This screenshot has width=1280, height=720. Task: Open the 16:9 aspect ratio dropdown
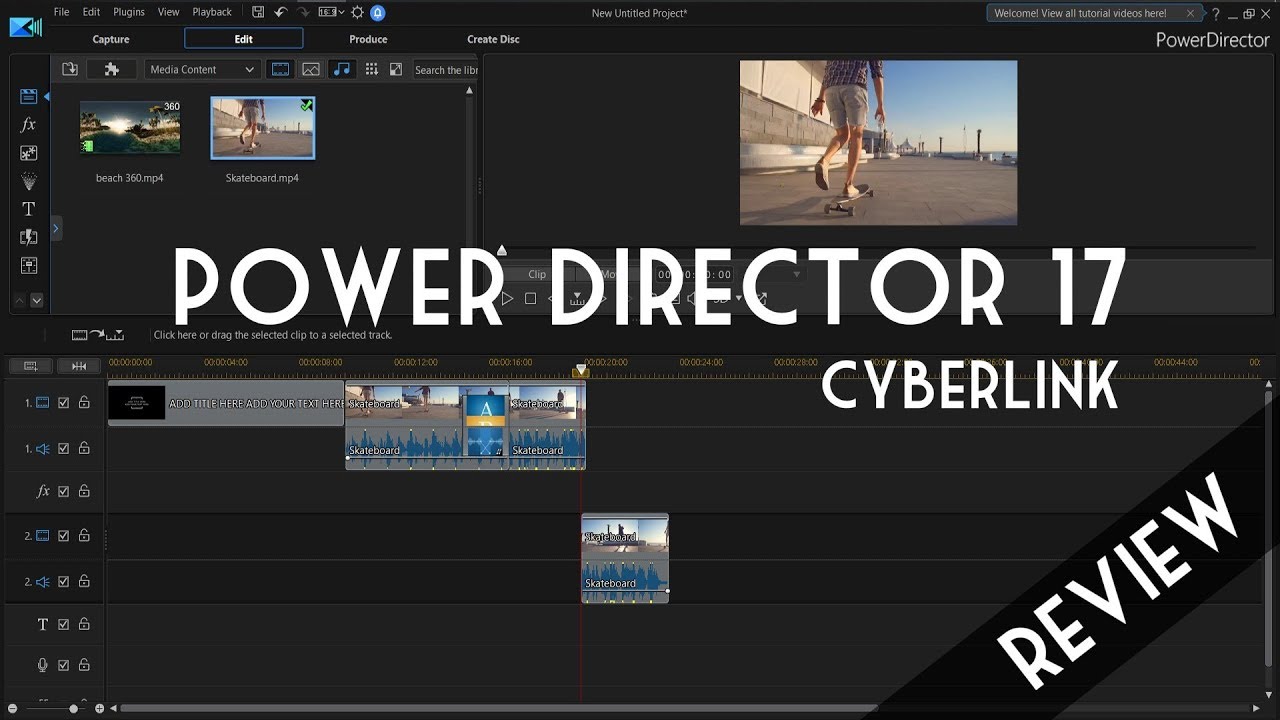pos(329,13)
